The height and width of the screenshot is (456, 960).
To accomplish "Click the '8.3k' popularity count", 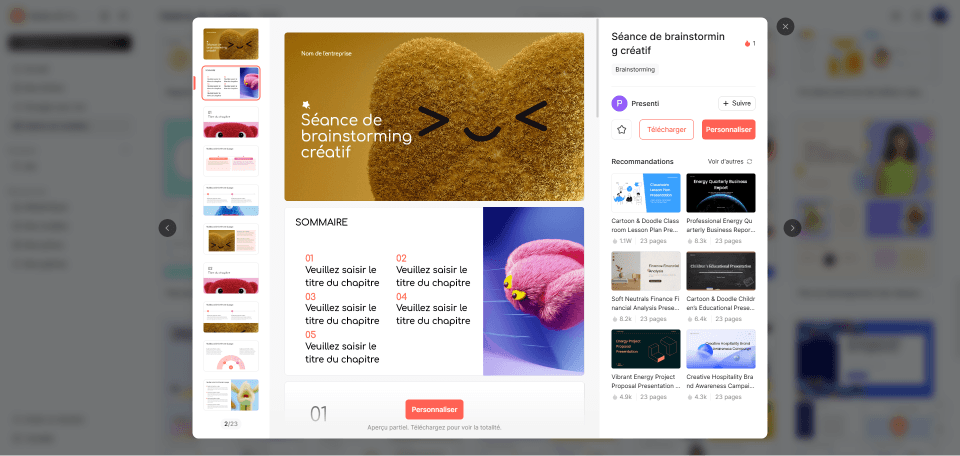I will coord(700,241).
